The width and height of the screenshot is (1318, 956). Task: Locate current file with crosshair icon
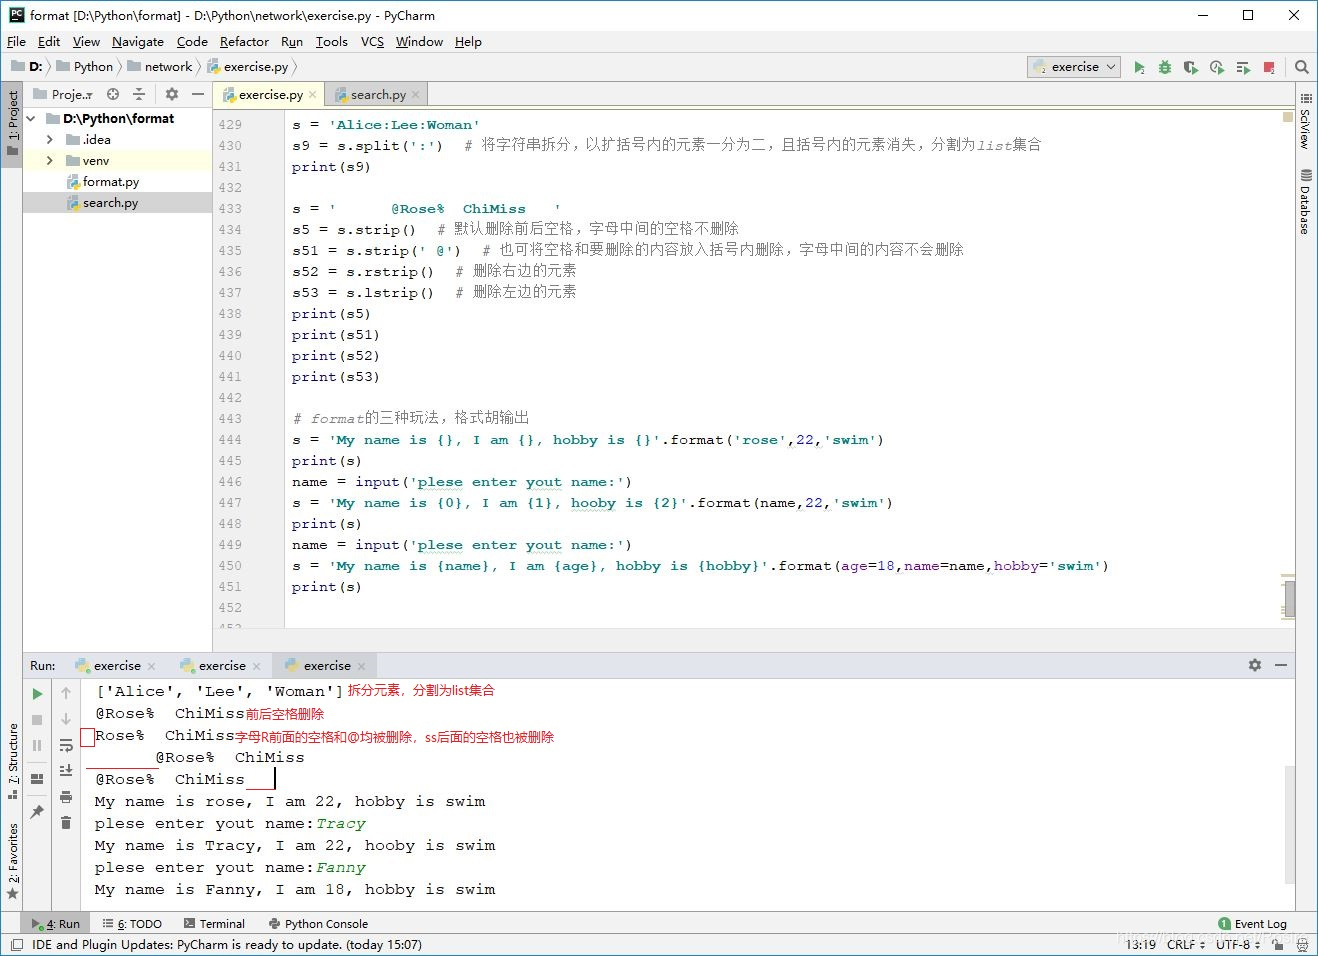113,94
